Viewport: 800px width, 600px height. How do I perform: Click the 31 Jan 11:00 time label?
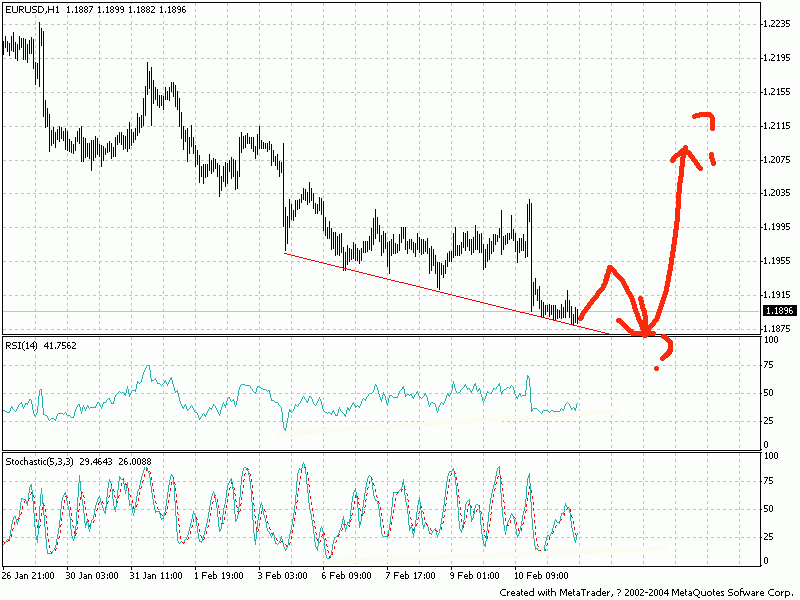click(x=156, y=576)
